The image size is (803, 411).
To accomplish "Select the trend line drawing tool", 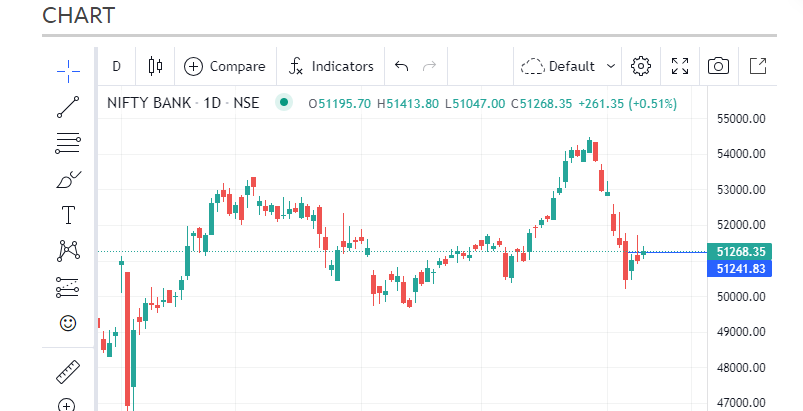I will (x=68, y=106).
